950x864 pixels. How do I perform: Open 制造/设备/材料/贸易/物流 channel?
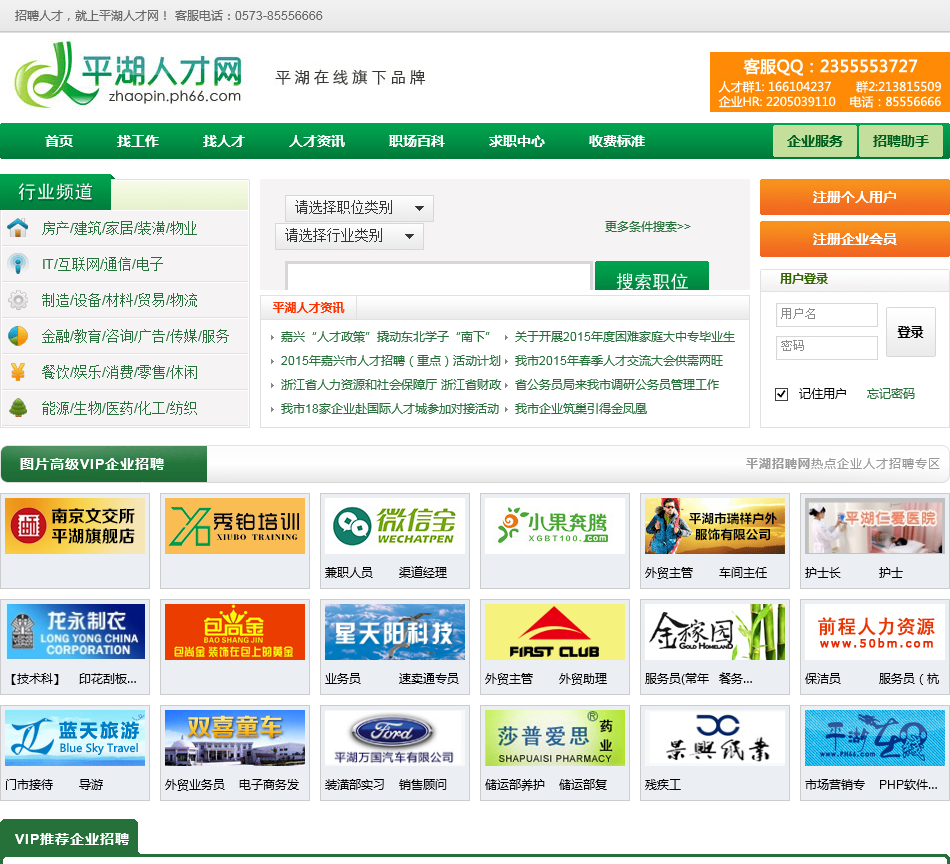119,301
